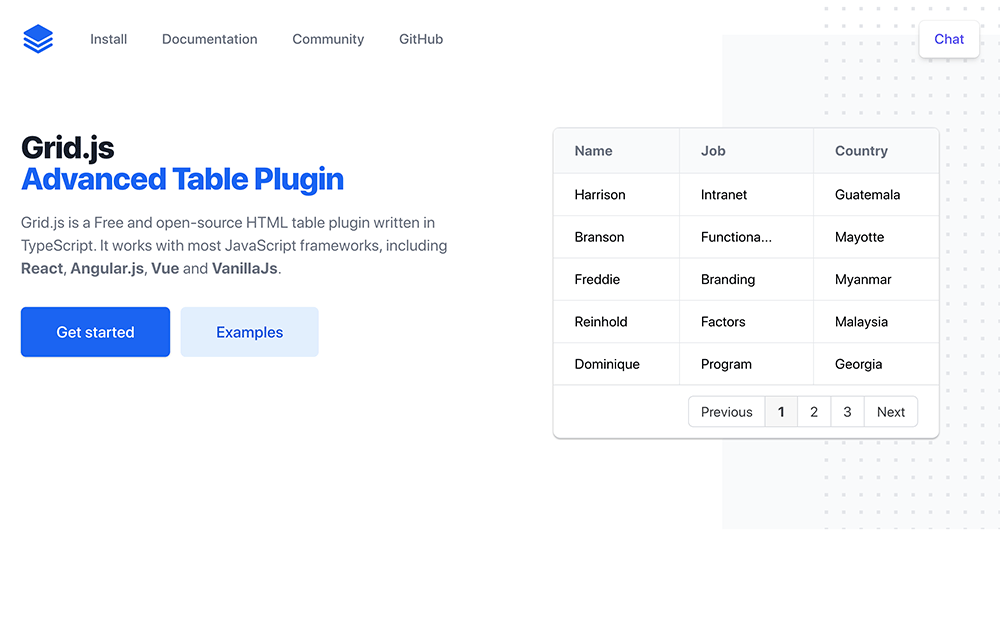
Task: Select page 1 in pagination
Action: click(781, 411)
